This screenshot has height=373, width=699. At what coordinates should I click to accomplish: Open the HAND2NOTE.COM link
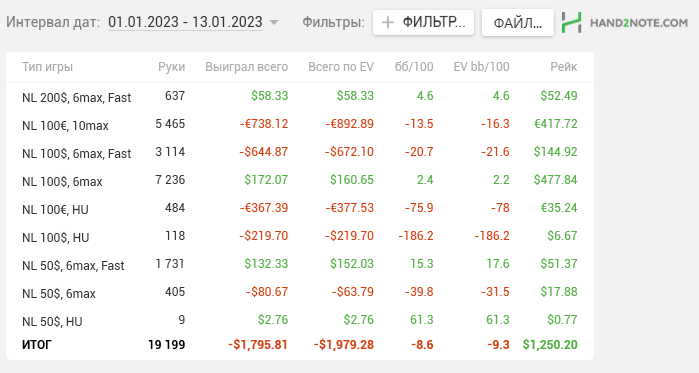pos(639,23)
